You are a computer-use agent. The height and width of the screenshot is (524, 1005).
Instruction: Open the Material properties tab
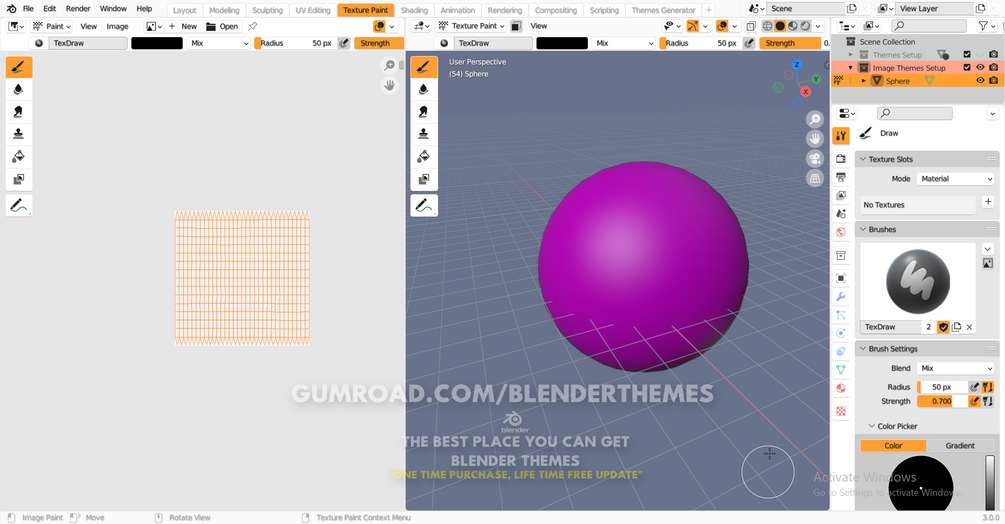841,388
